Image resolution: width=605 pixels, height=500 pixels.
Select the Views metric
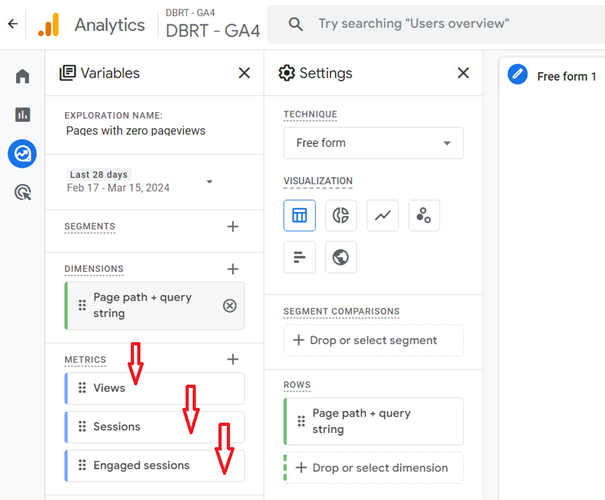coord(155,388)
